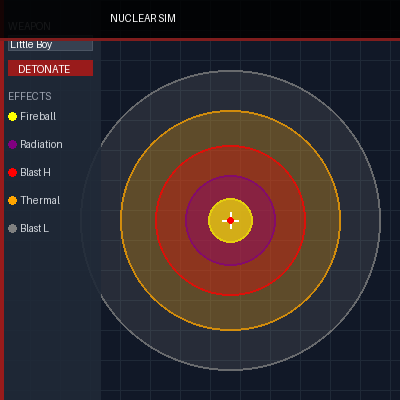
Task: Select the Fireball effect label
Action: (38, 116)
